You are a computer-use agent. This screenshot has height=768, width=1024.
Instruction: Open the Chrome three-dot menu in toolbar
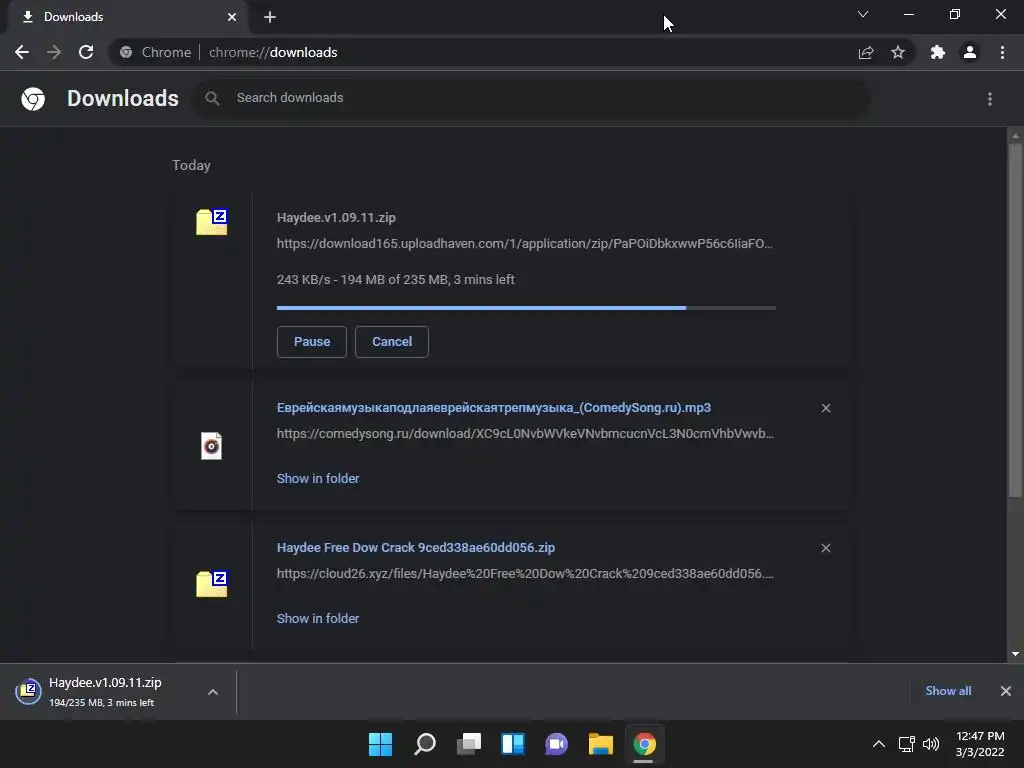coord(1002,52)
